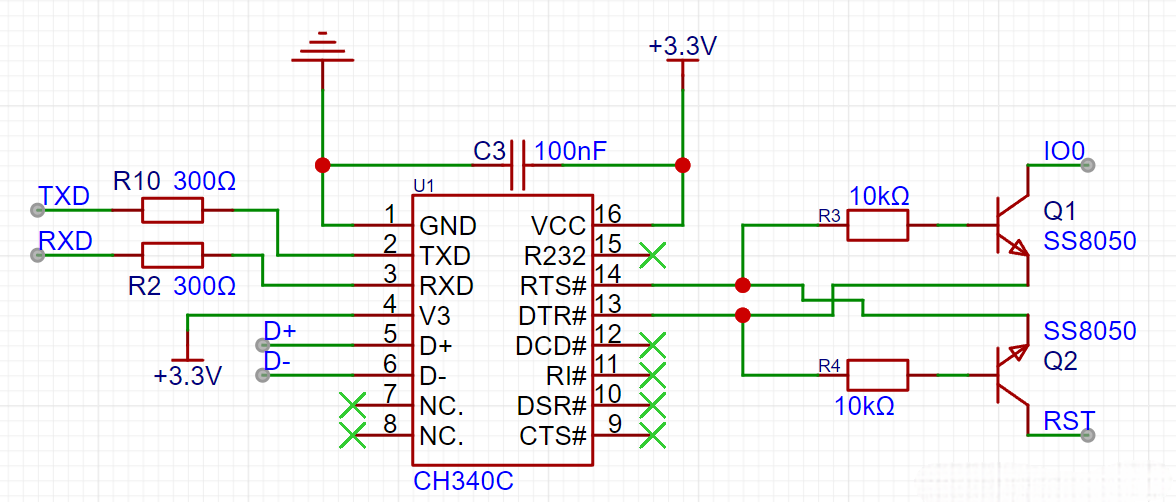
Task: Select no-connect marker on pin 12 DCD#
Action: [x=653, y=345]
